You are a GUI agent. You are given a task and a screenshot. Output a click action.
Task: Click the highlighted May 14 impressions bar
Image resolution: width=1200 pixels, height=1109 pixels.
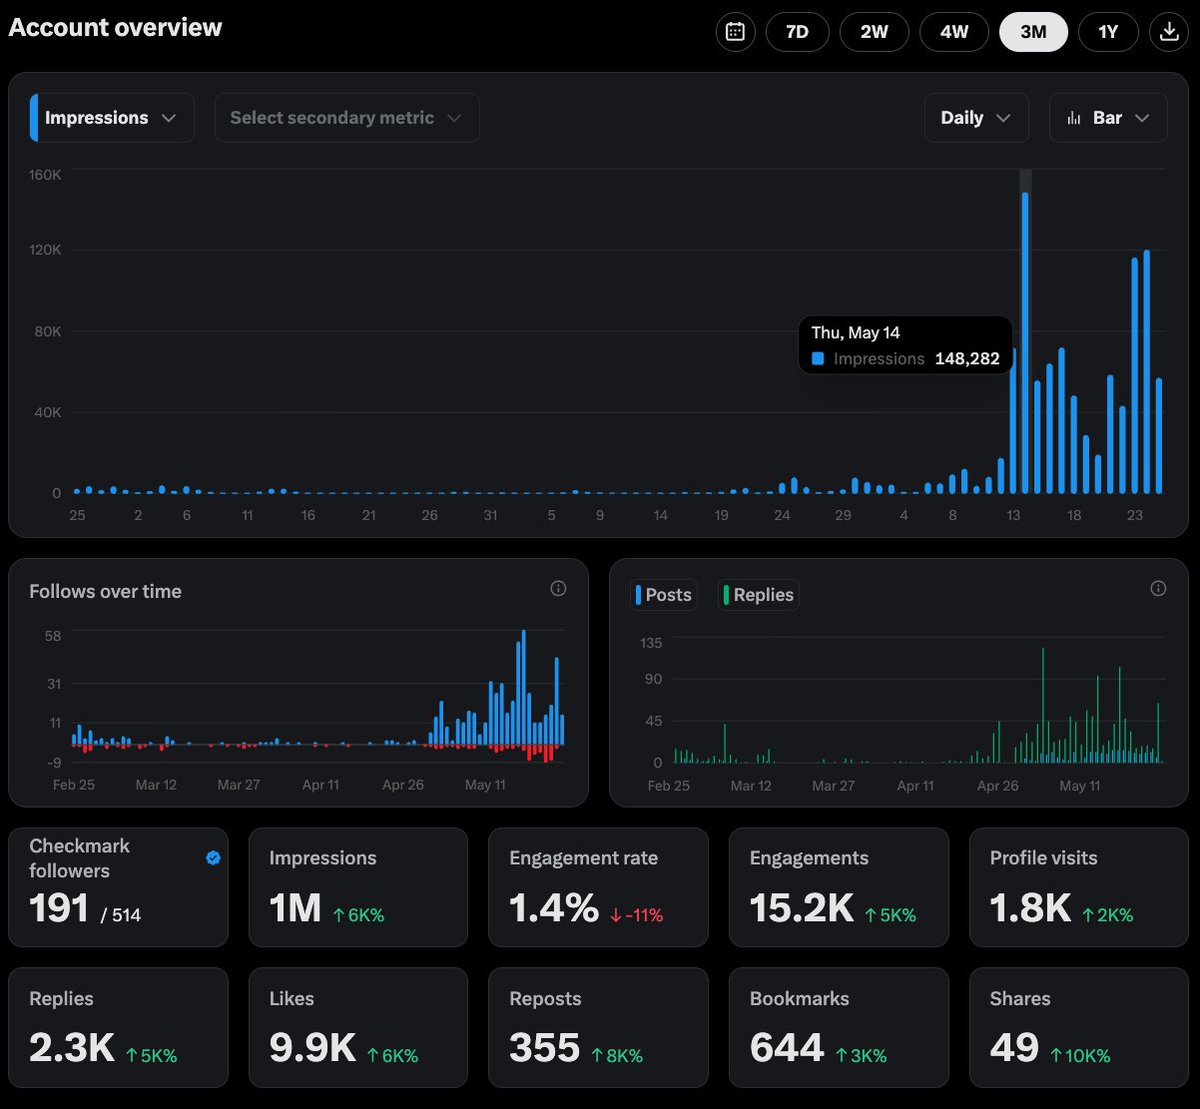click(x=1025, y=343)
